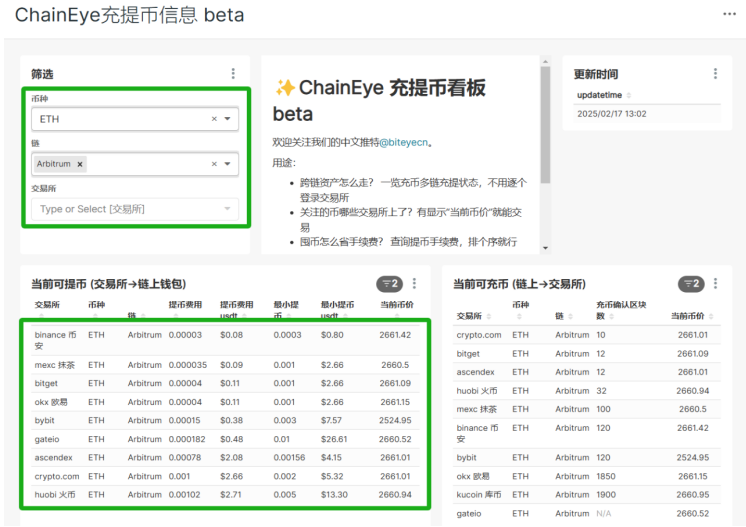Sort 当前可充币 table by 交易所
This screenshot has height=527, width=746.
[x=473, y=316]
